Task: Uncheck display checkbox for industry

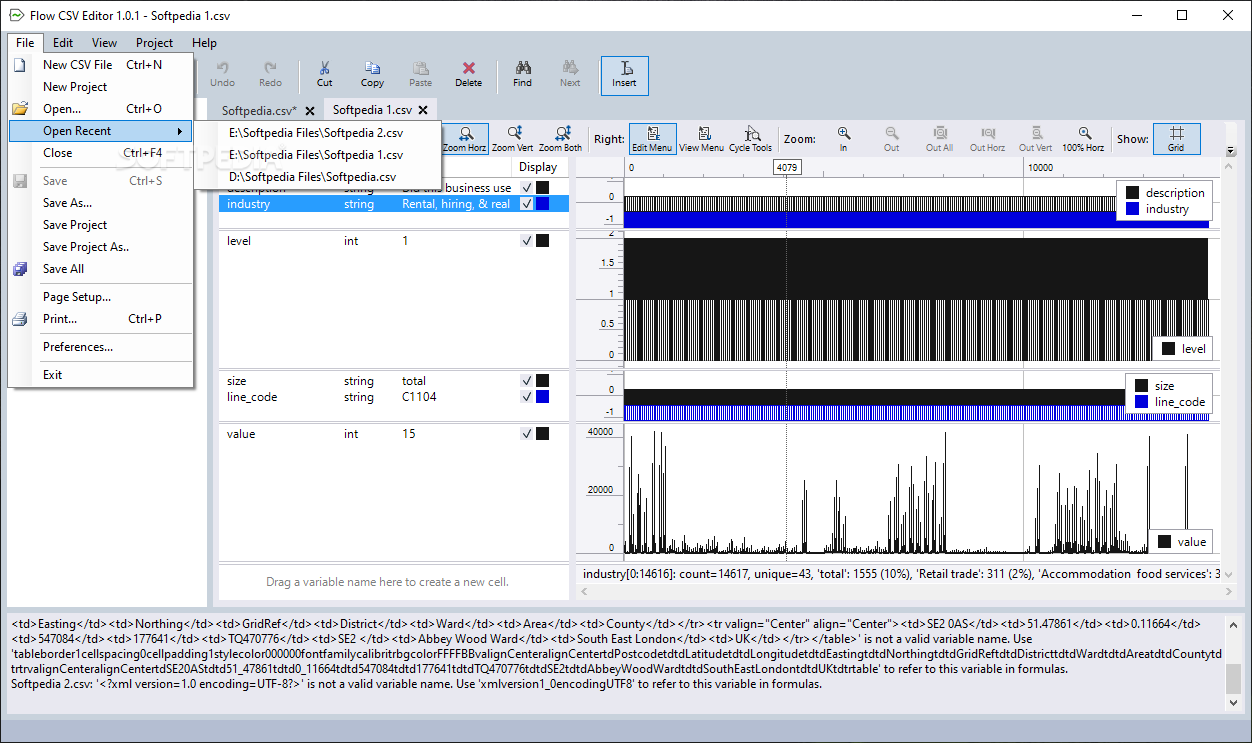Action: [x=527, y=204]
